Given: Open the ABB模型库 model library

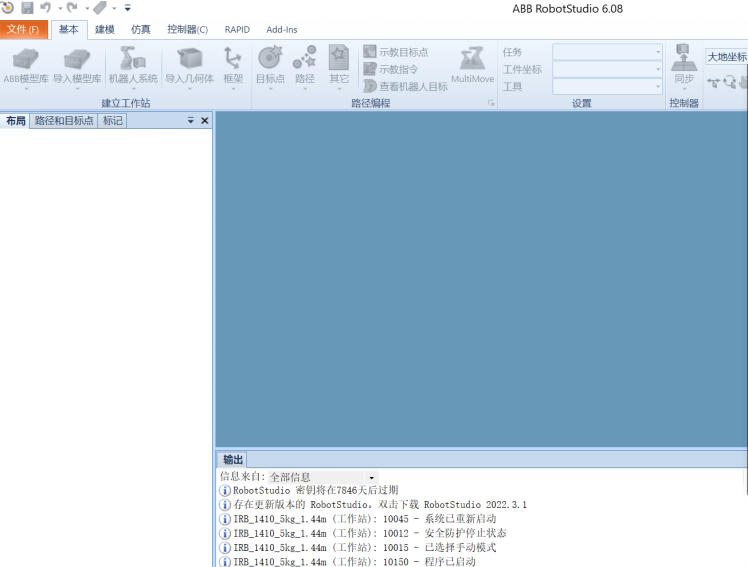Looking at the screenshot, I should click(26, 67).
